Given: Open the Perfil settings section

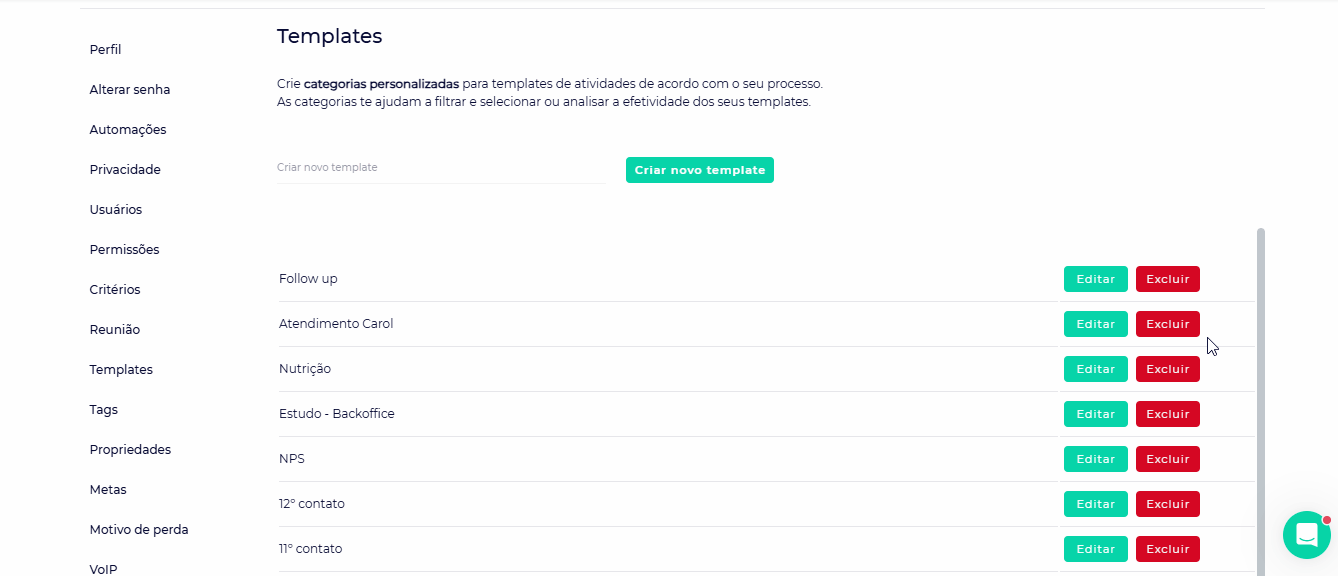Looking at the screenshot, I should 105,50.
